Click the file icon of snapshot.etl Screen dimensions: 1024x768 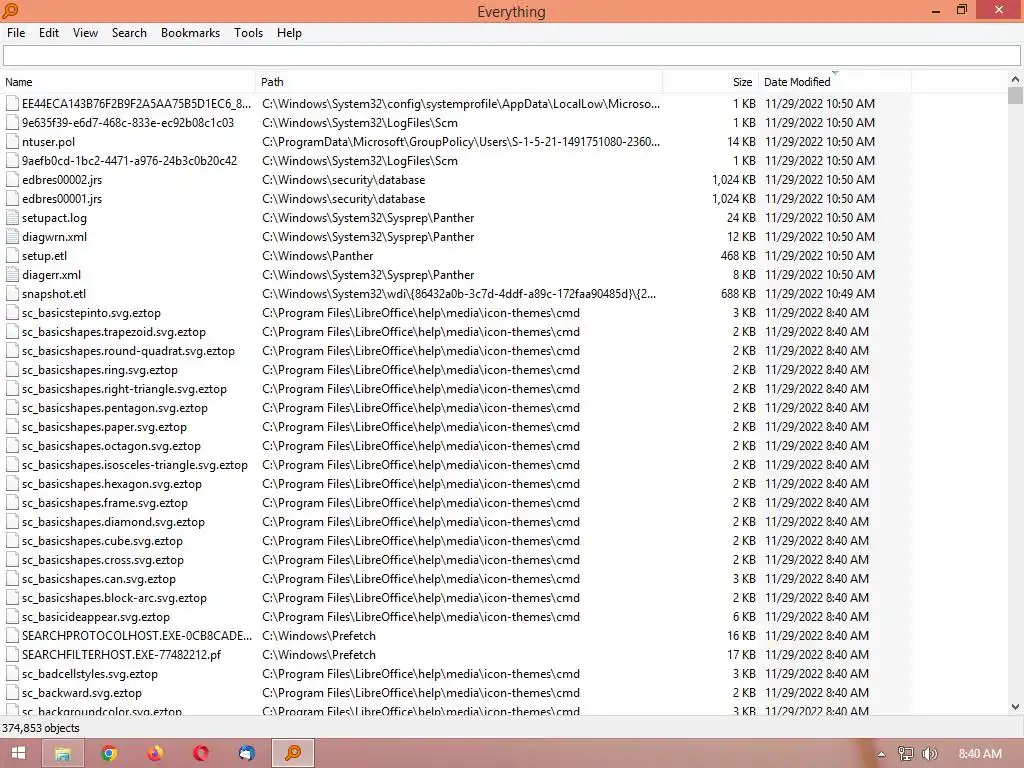pyautogui.click(x=12, y=293)
